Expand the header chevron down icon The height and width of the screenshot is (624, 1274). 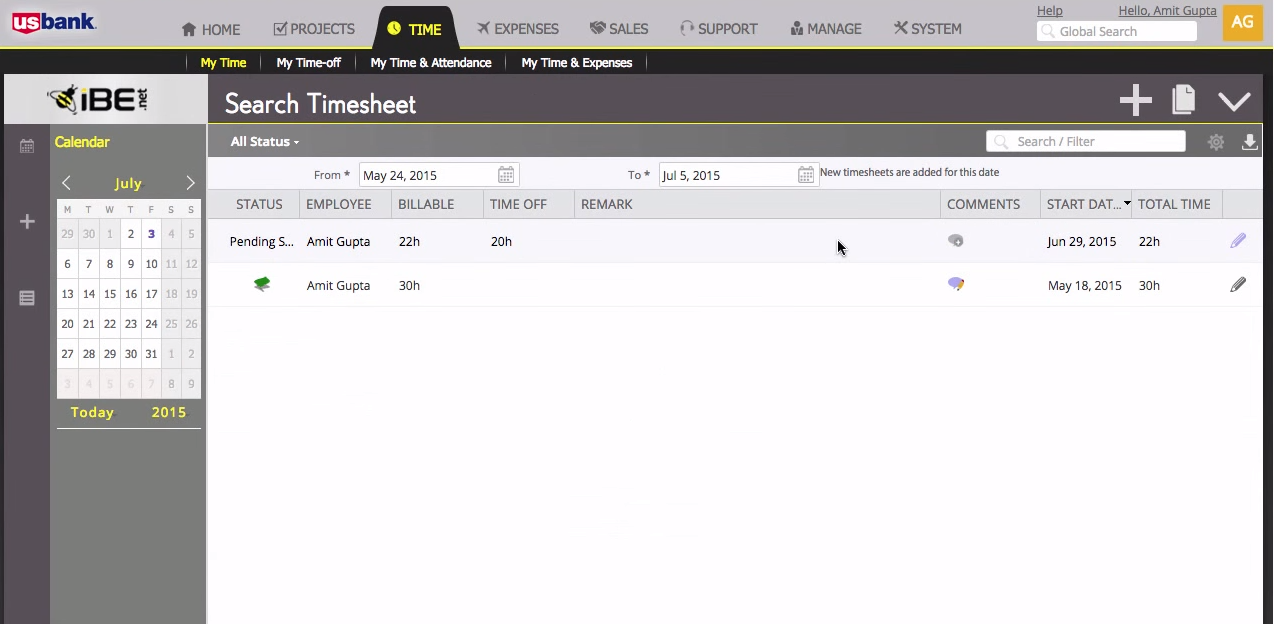(1234, 101)
